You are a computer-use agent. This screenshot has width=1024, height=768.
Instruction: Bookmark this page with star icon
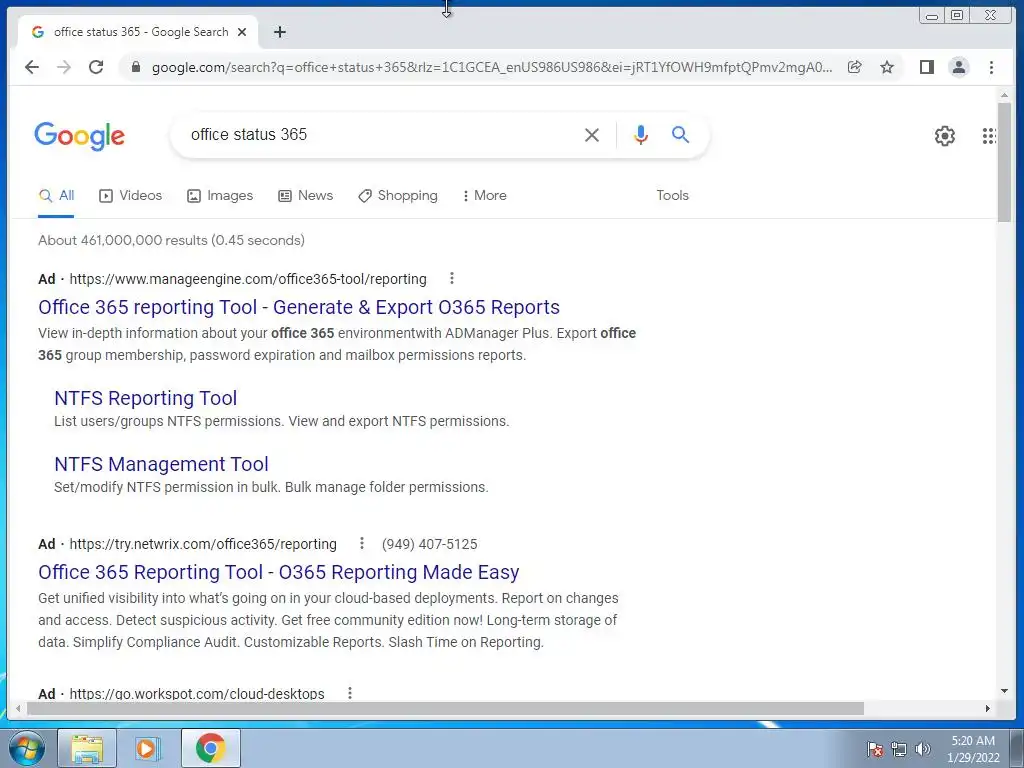[x=886, y=67]
